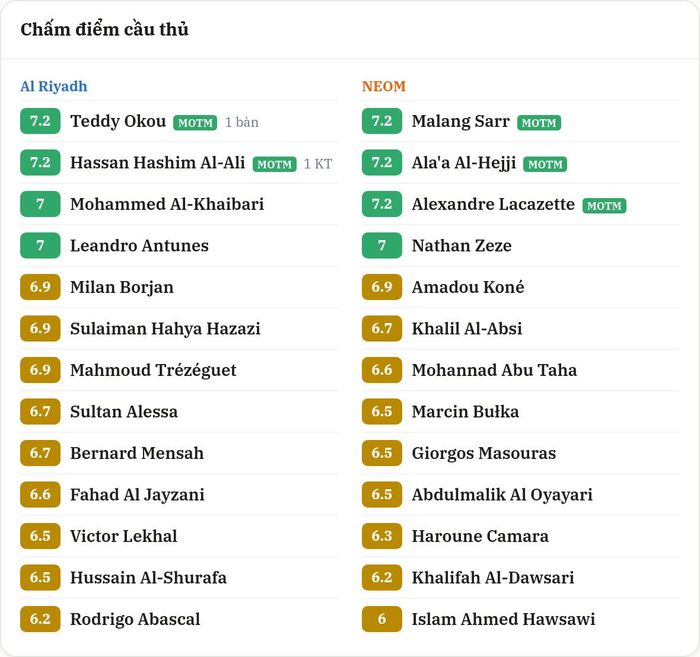Click Milan Borjan's 6.9 rating badge
The image size is (700, 657).
coord(40,287)
